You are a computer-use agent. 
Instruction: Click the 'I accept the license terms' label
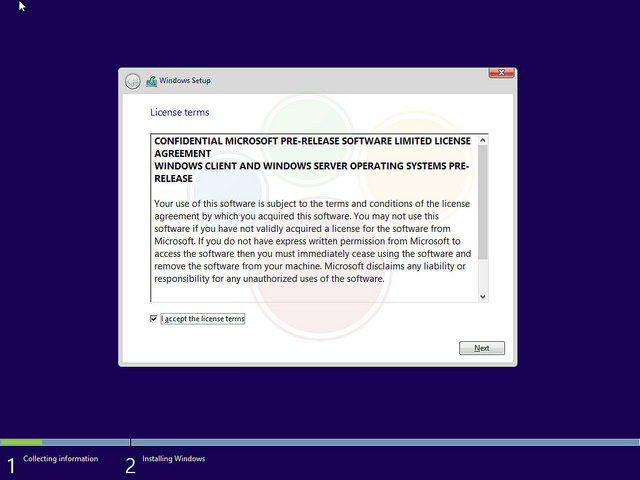click(x=203, y=319)
